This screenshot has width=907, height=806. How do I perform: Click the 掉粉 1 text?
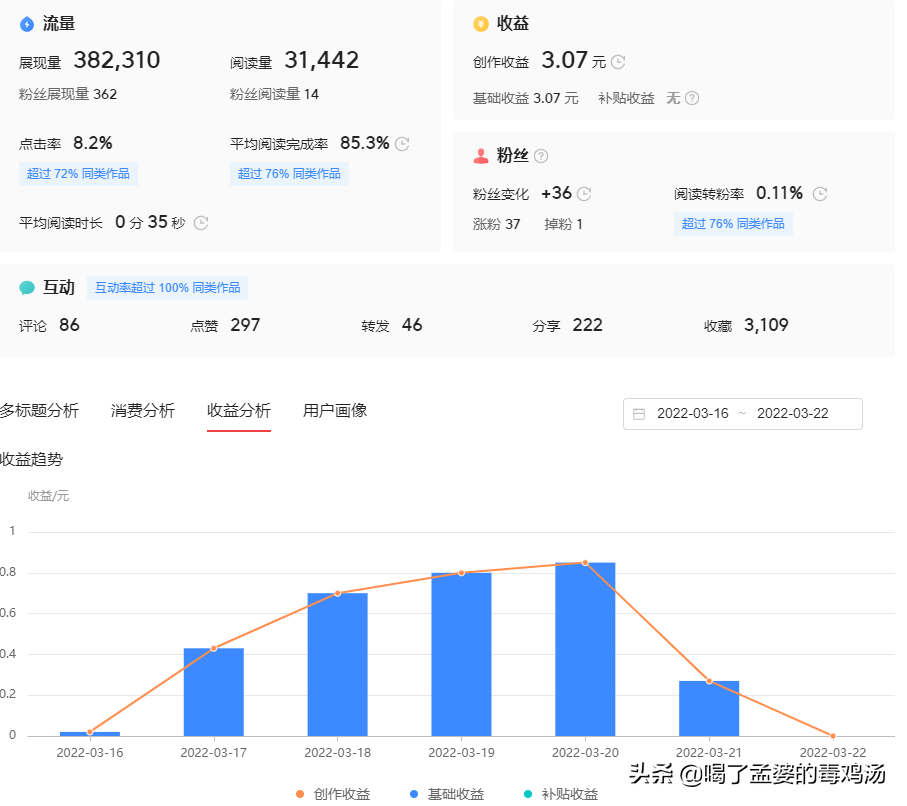click(x=563, y=224)
